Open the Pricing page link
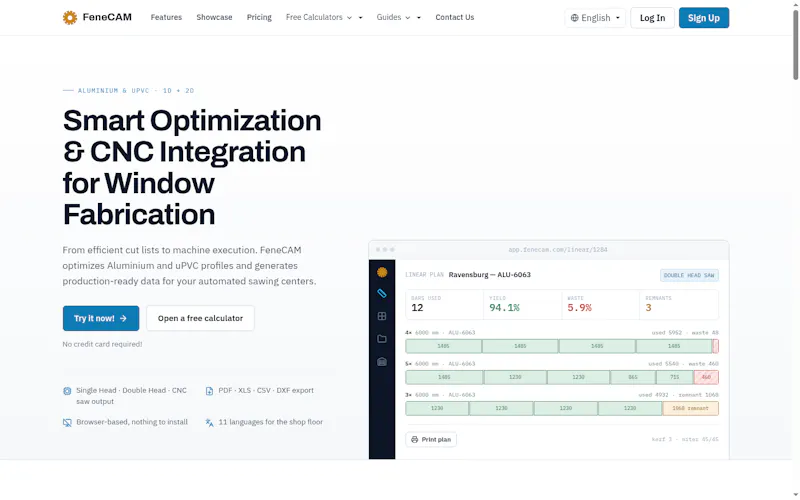Image resolution: width=800 pixels, height=500 pixels. click(x=259, y=17)
